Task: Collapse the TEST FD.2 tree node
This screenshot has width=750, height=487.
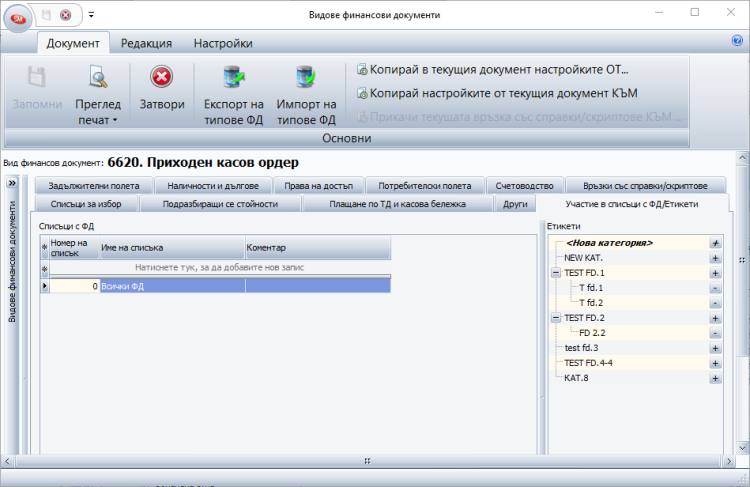Action: pos(556,318)
